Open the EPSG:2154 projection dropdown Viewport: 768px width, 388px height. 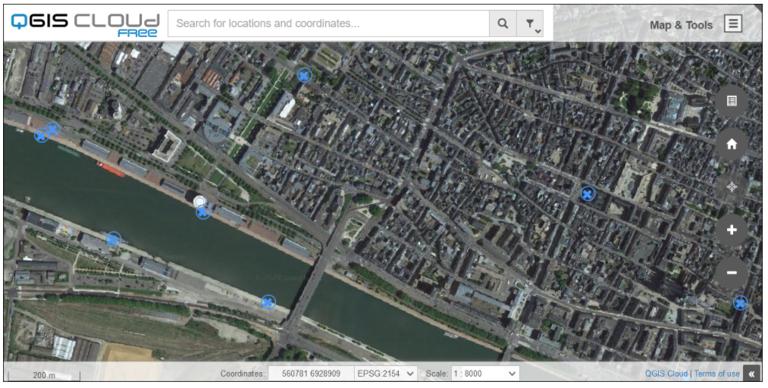coord(385,374)
